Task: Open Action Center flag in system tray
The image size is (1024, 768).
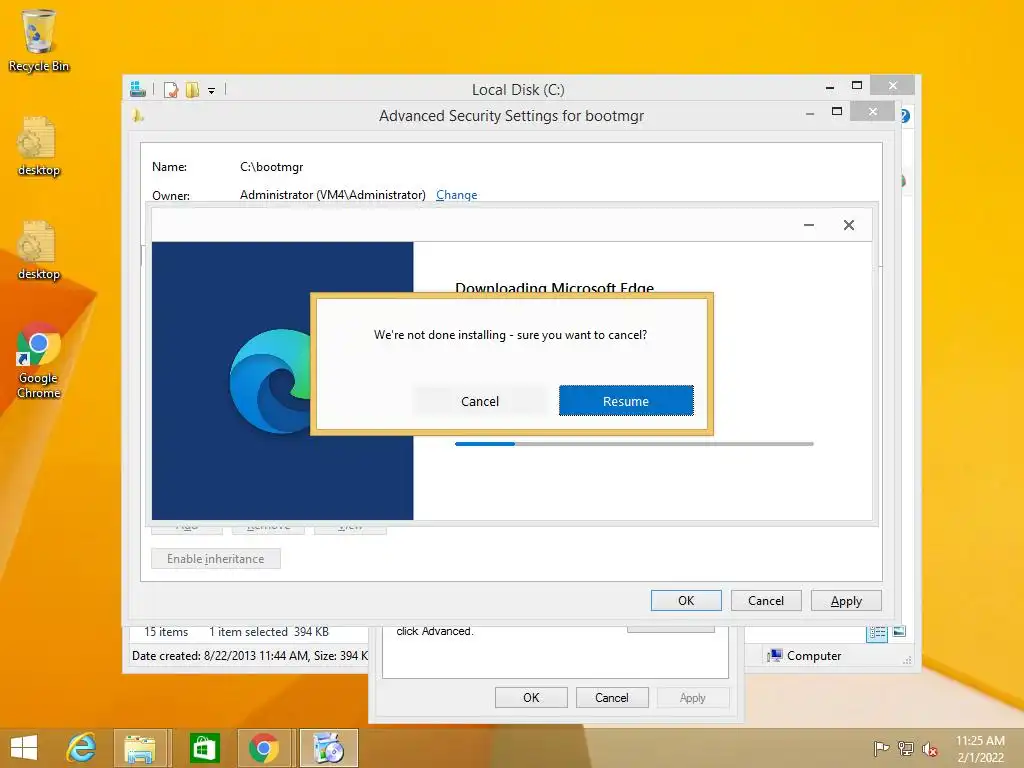Action: (x=881, y=748)
